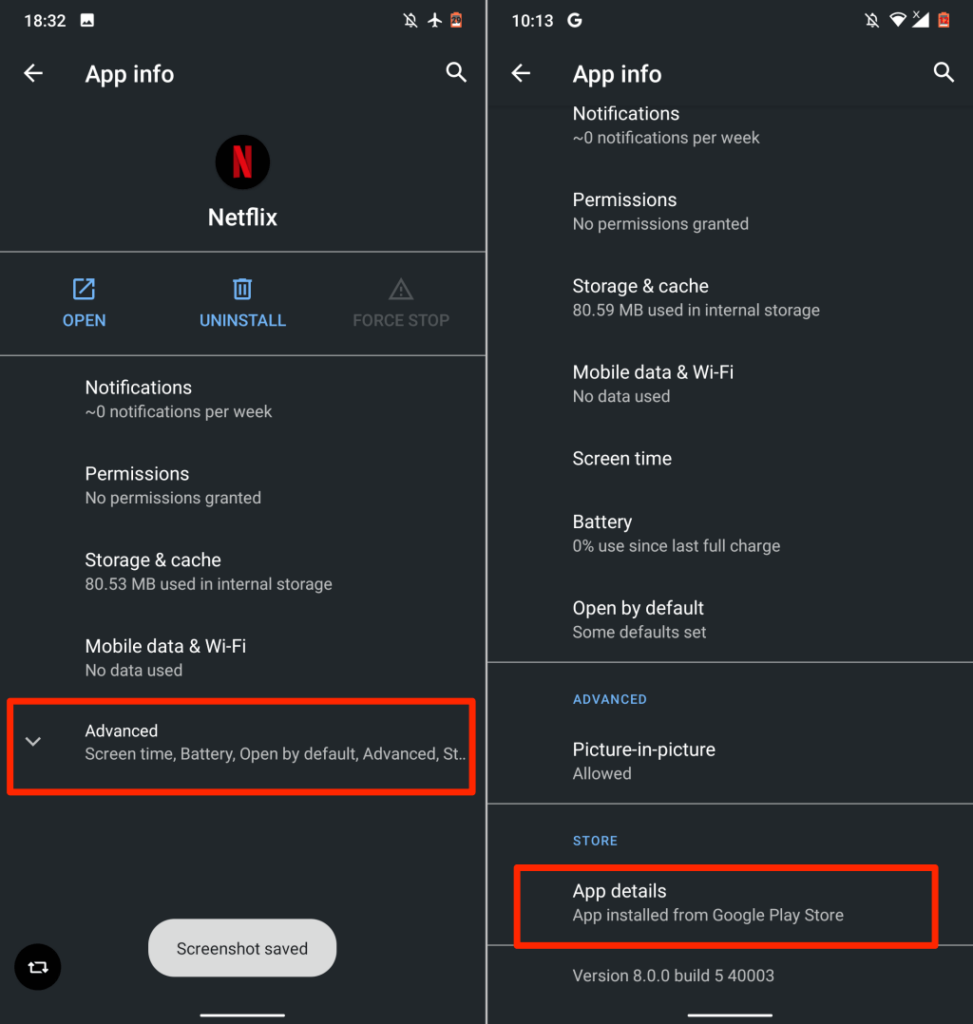The height and width of the screenshot is (1024, 973).
Task: Tap the back arrow in right App info screen
Action: [x=521, y=73]
